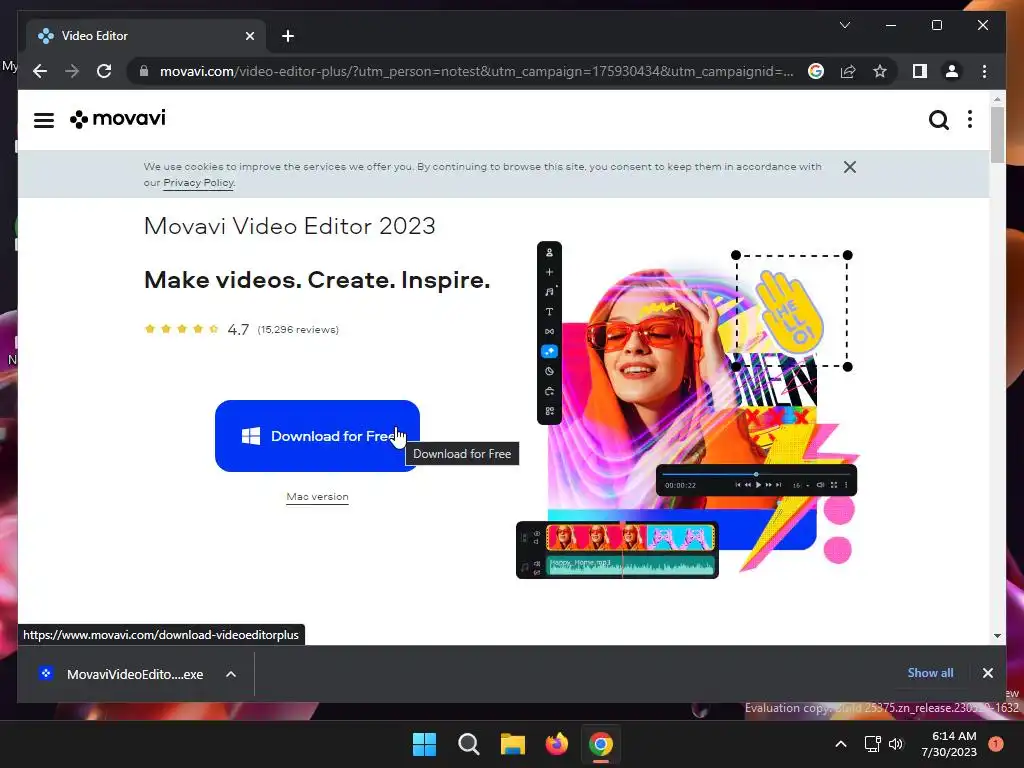
Task: Open the tab search dropdown
Action: pyautogui.click(x=844, y=25)
